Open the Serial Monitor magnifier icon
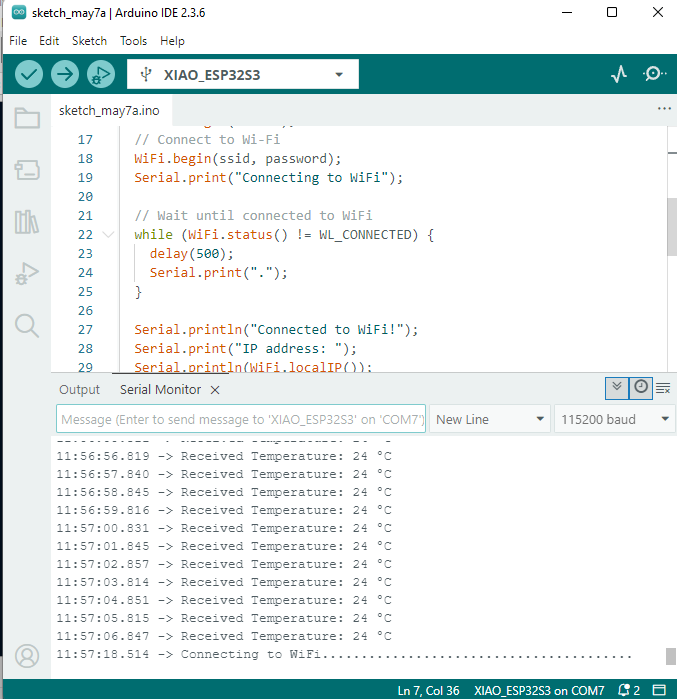Screen dimensions: 677x699 (x=654, y=74)
